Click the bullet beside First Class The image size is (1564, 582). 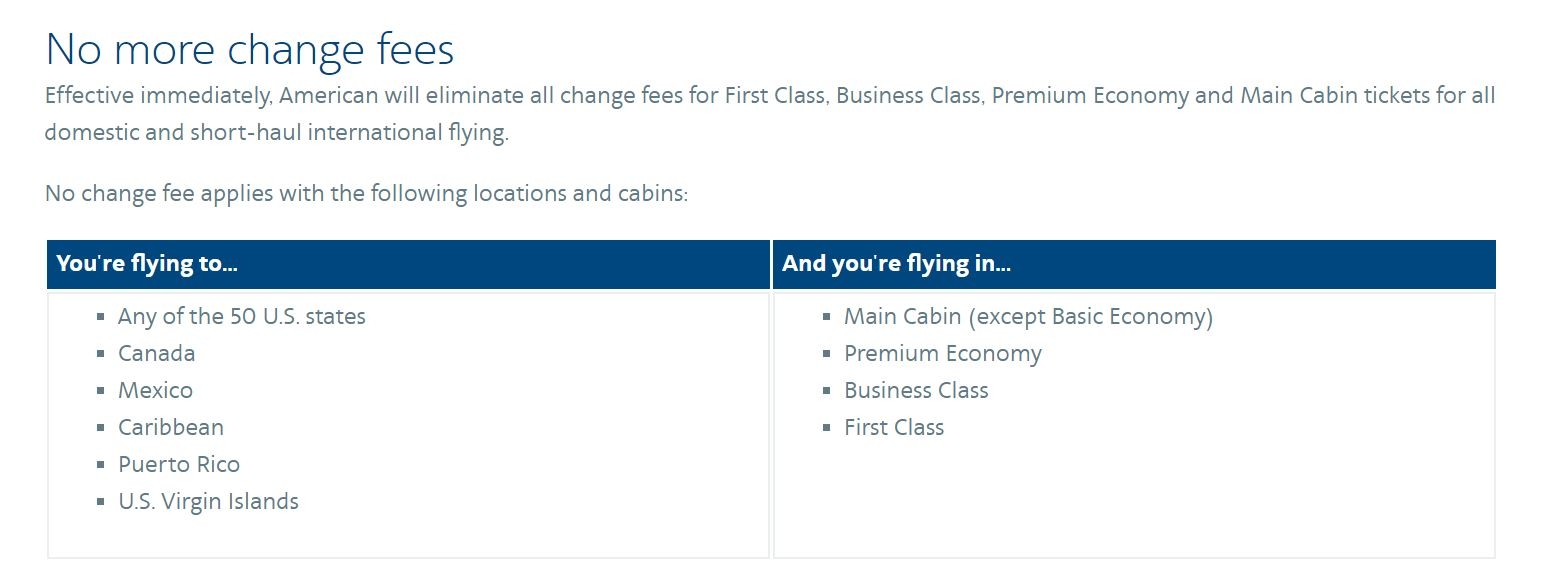827,428
